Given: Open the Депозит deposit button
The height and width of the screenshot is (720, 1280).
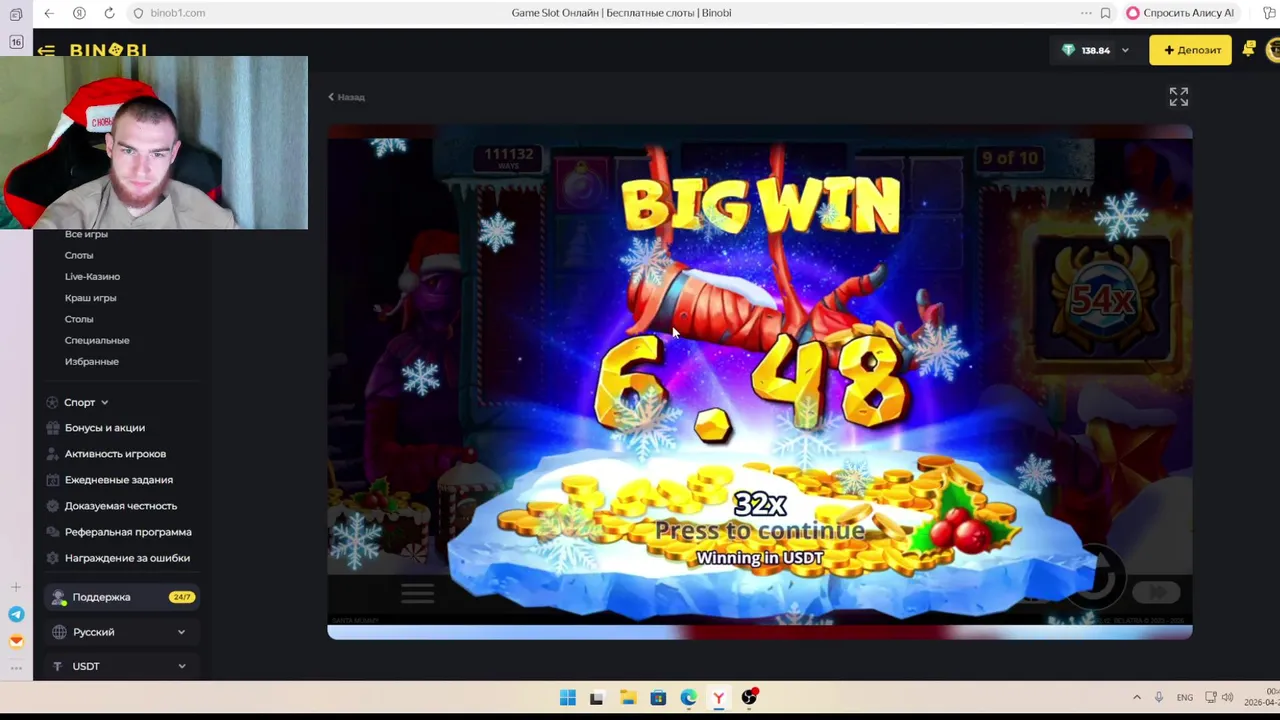Looking at the screenshot, I should 1190,50.
